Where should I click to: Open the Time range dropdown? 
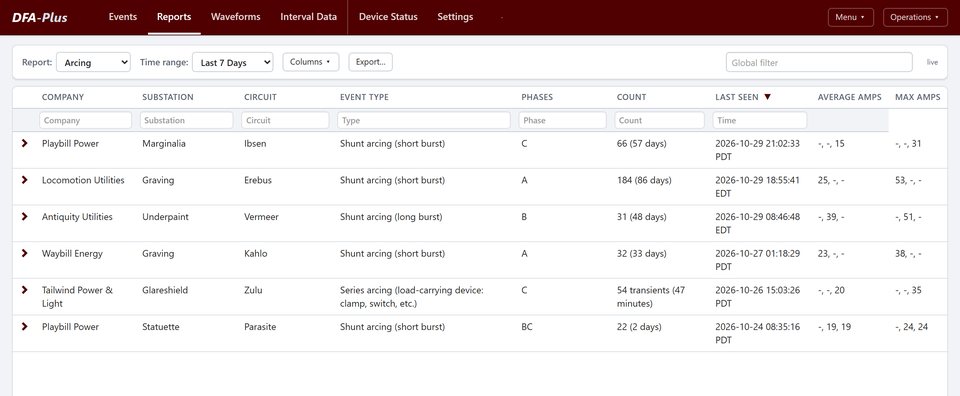pos(233,62)
